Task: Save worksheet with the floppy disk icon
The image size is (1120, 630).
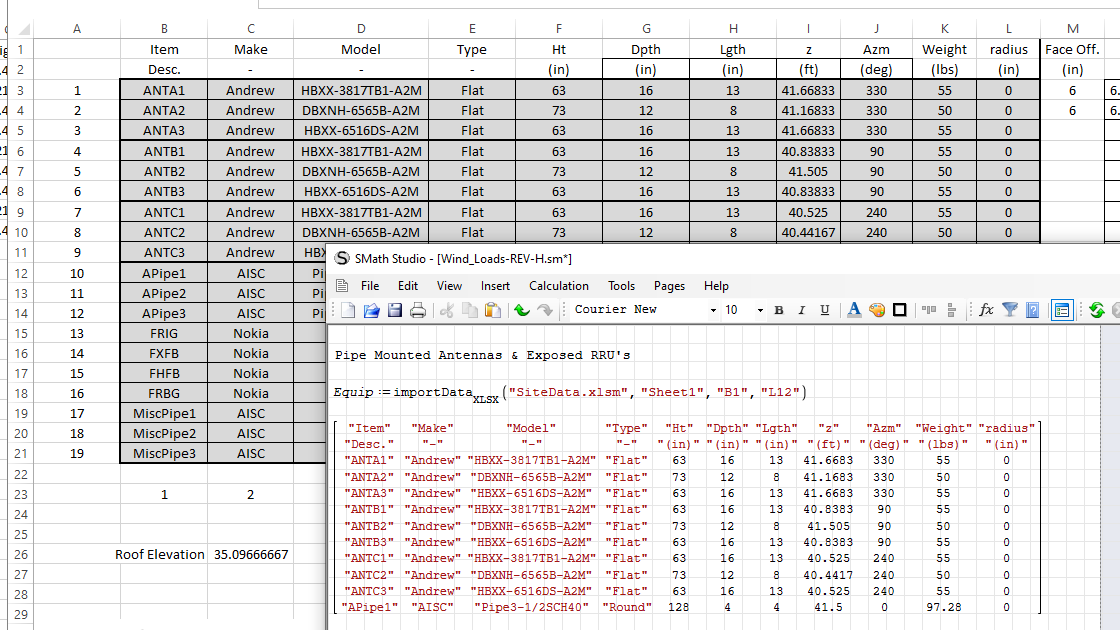Action: (395, 310)
